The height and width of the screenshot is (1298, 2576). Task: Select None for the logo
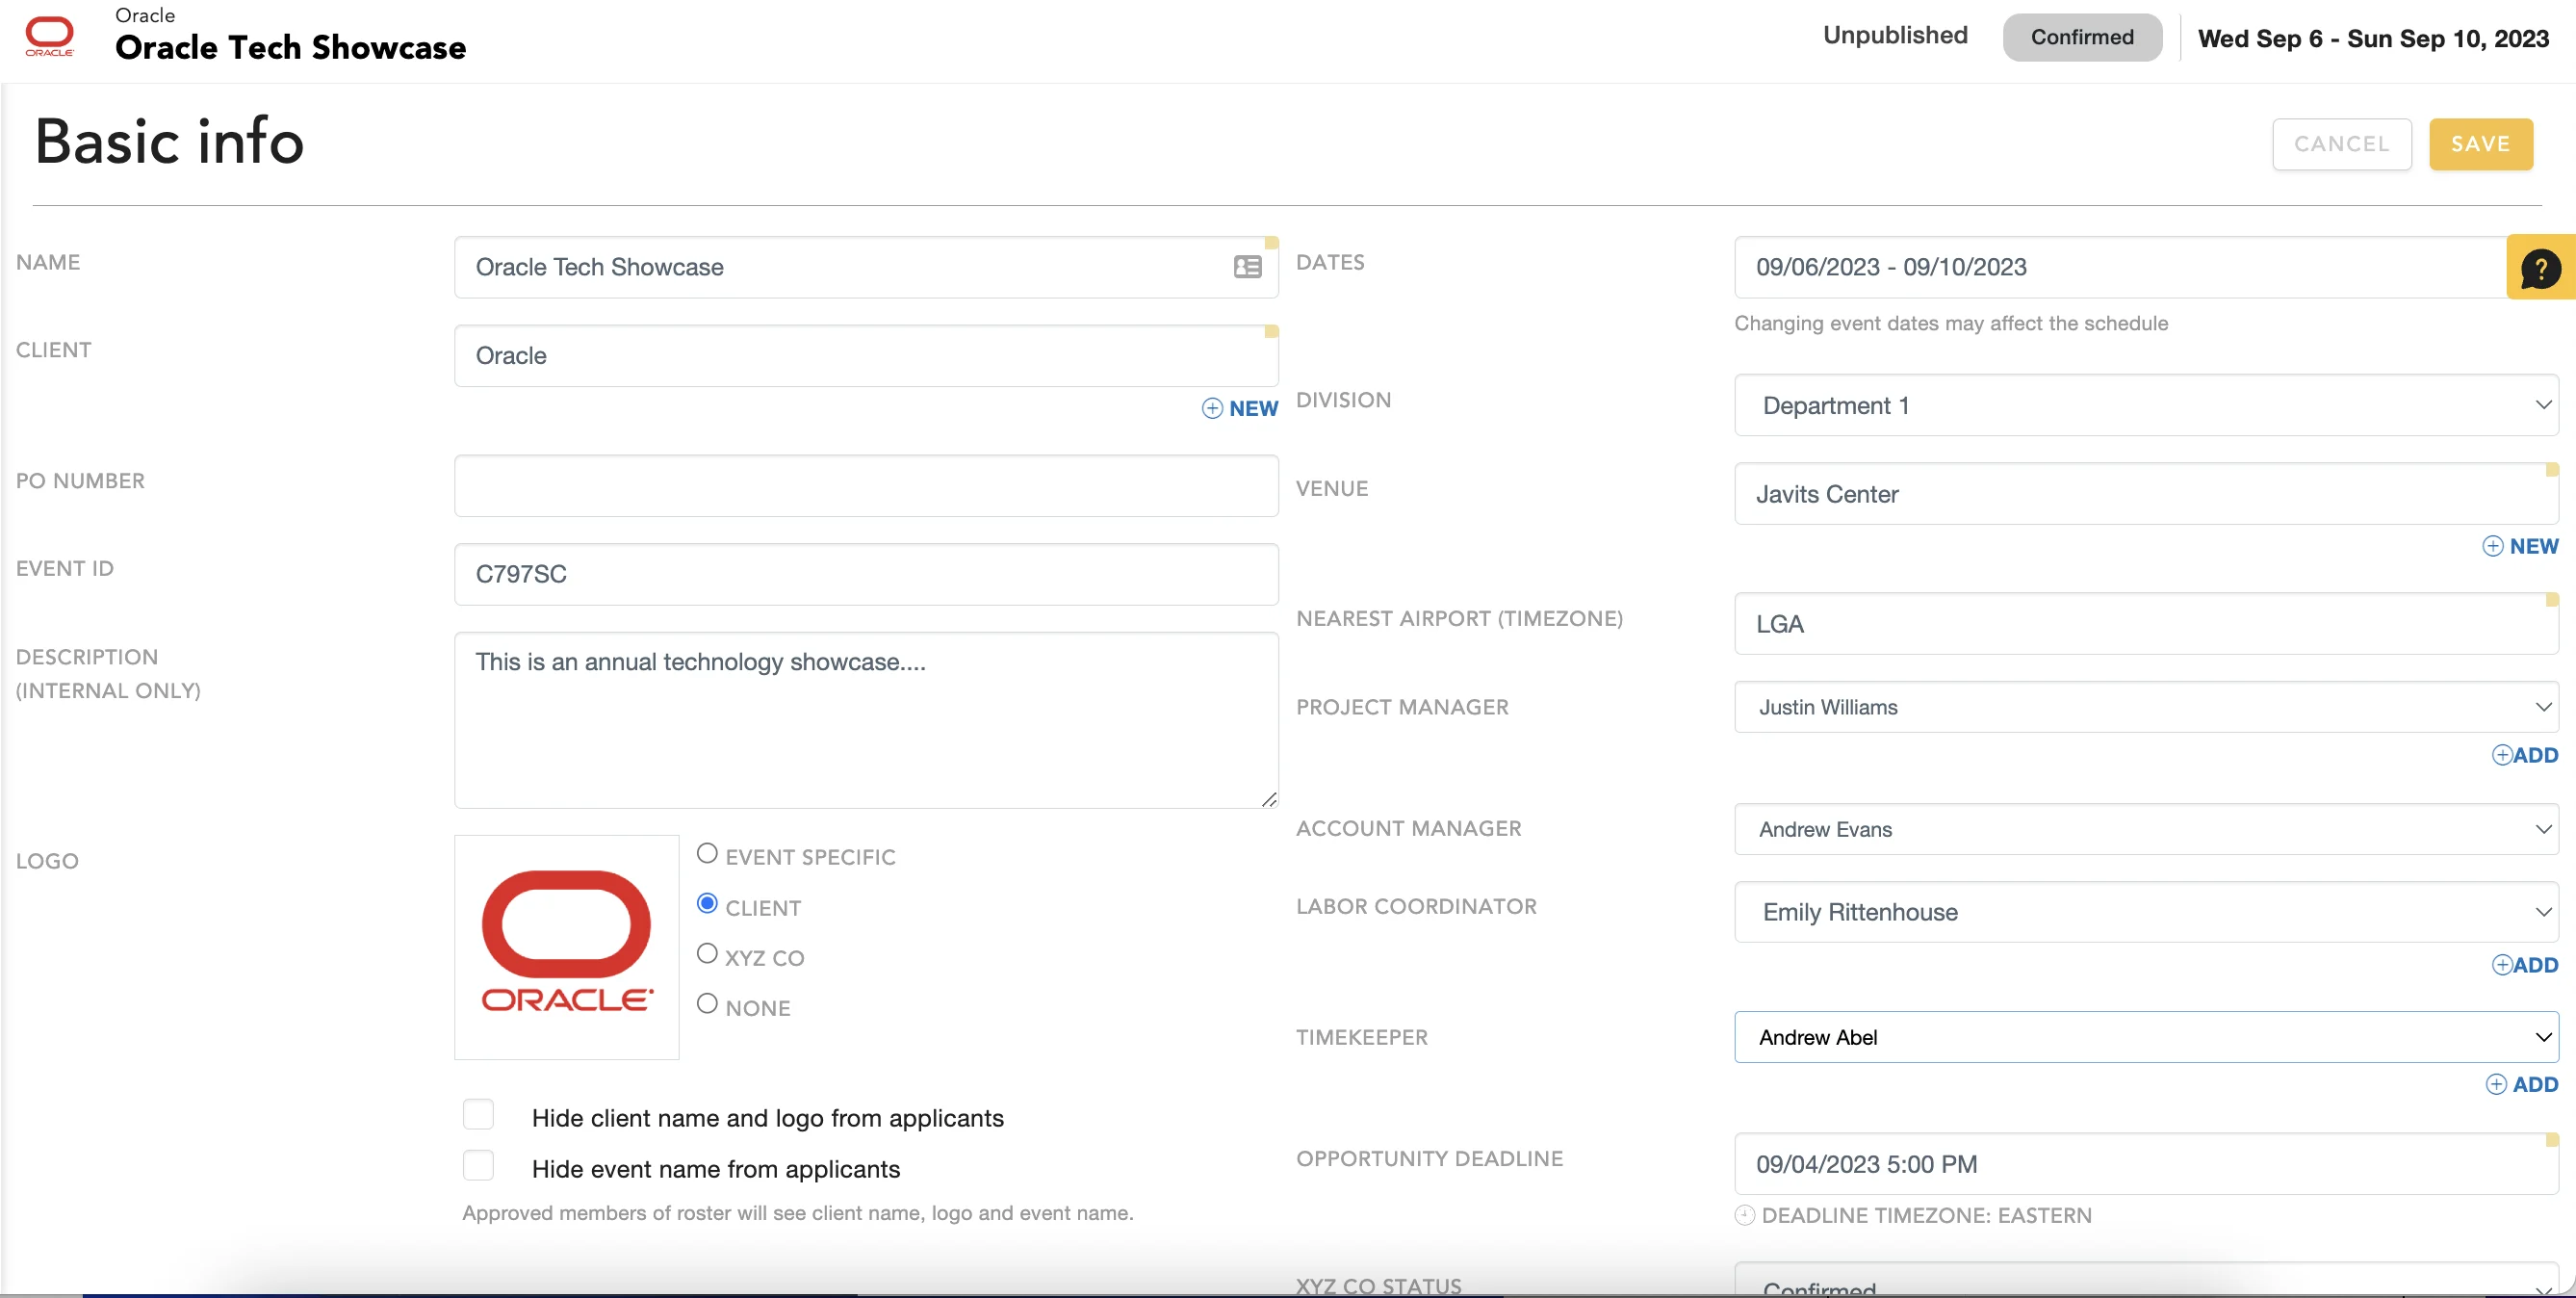(707, 1003)
